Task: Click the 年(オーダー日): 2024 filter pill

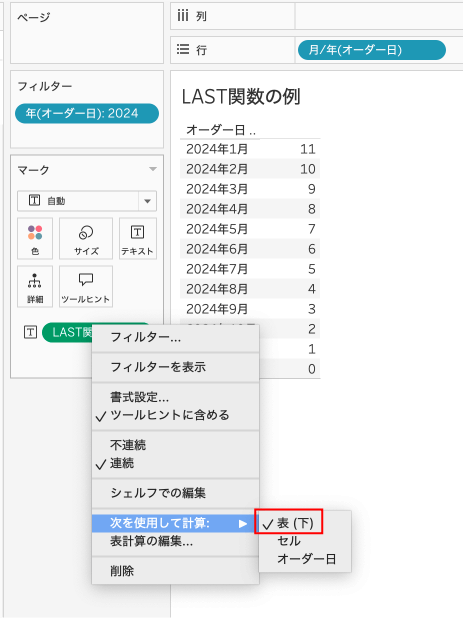Action: [87, 114]
